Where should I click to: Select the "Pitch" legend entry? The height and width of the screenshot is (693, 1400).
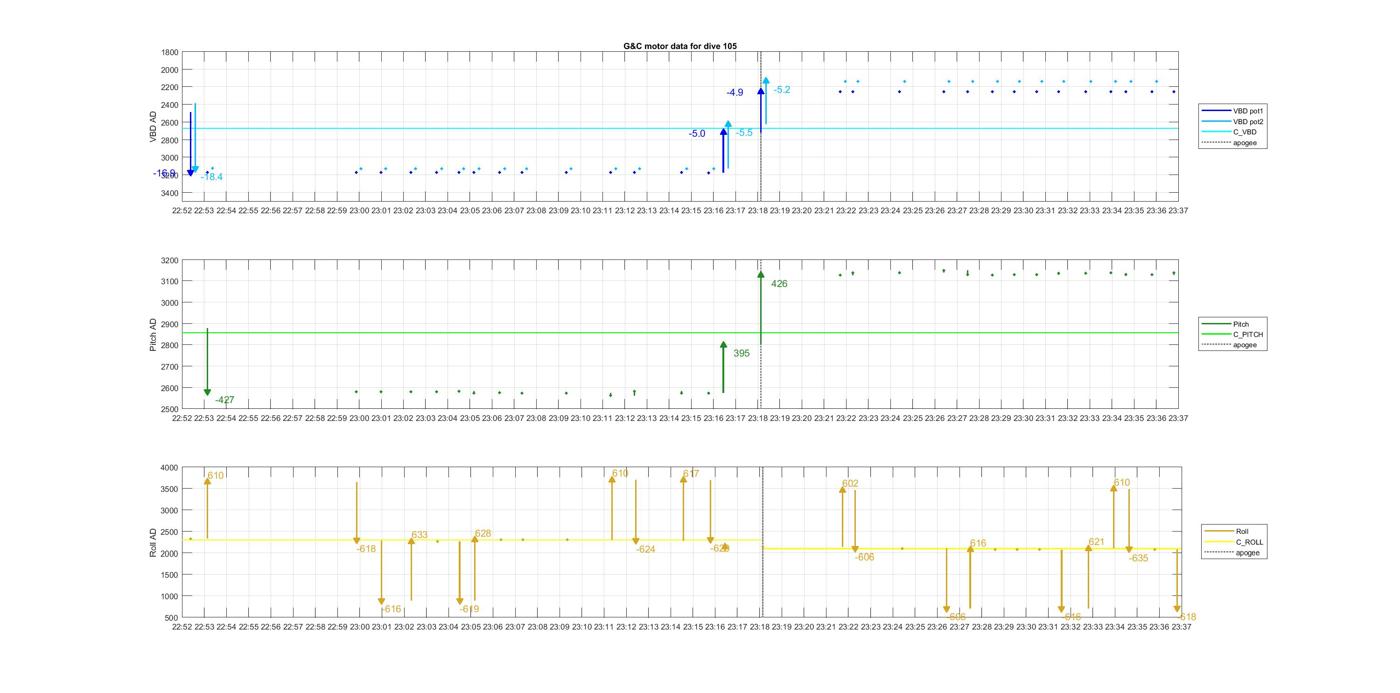[x=1225, y=324]
